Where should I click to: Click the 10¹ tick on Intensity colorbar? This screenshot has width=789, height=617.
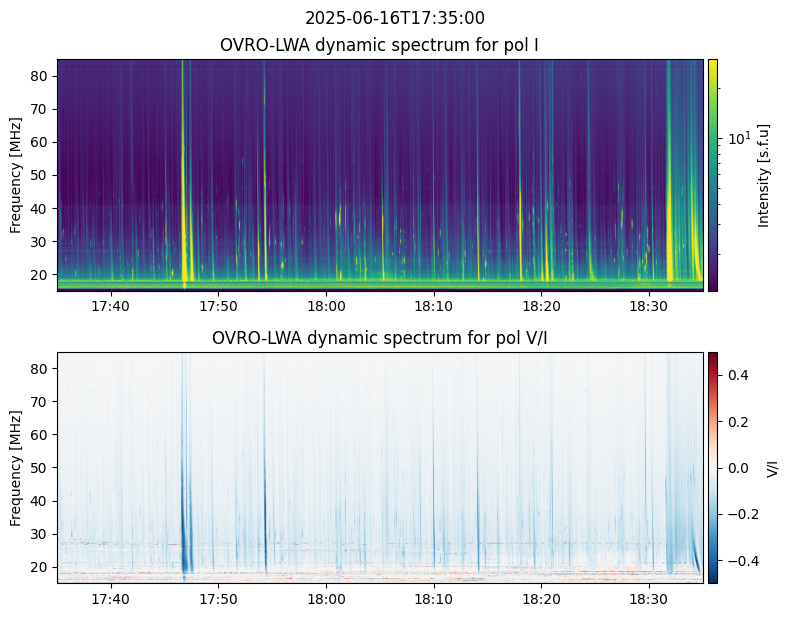(x=736, y=137)
